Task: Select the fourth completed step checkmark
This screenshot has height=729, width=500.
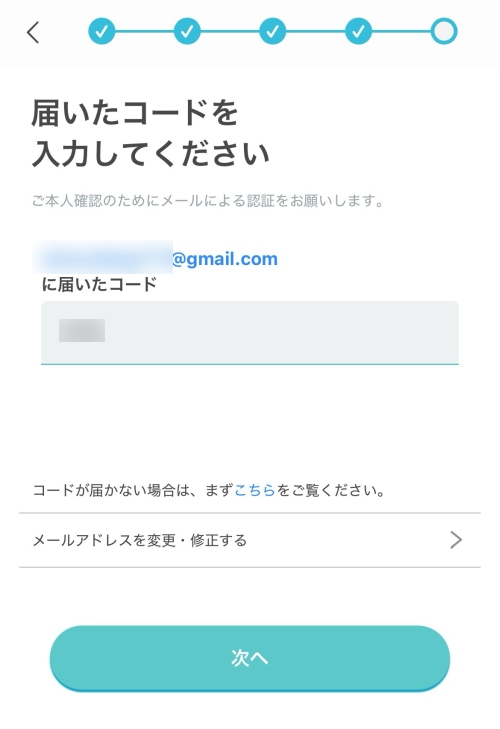Action: coord(358,31)
